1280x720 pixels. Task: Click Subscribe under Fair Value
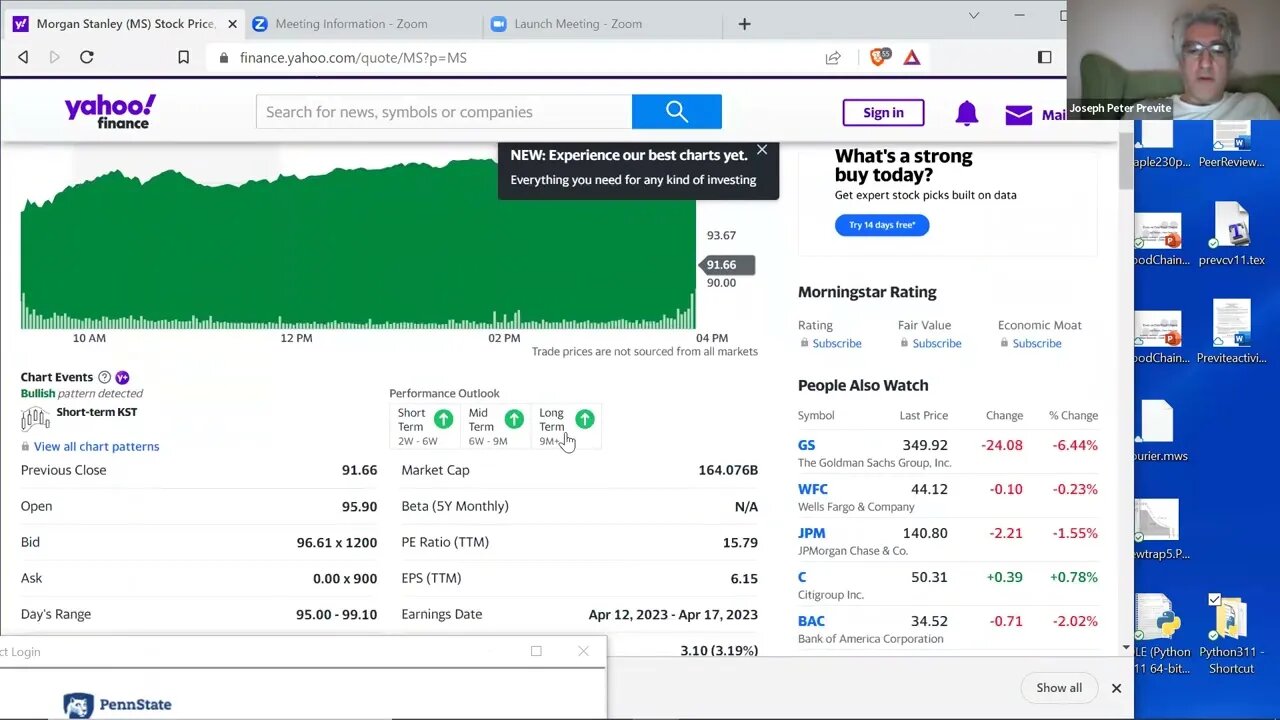tap(937, 343)
